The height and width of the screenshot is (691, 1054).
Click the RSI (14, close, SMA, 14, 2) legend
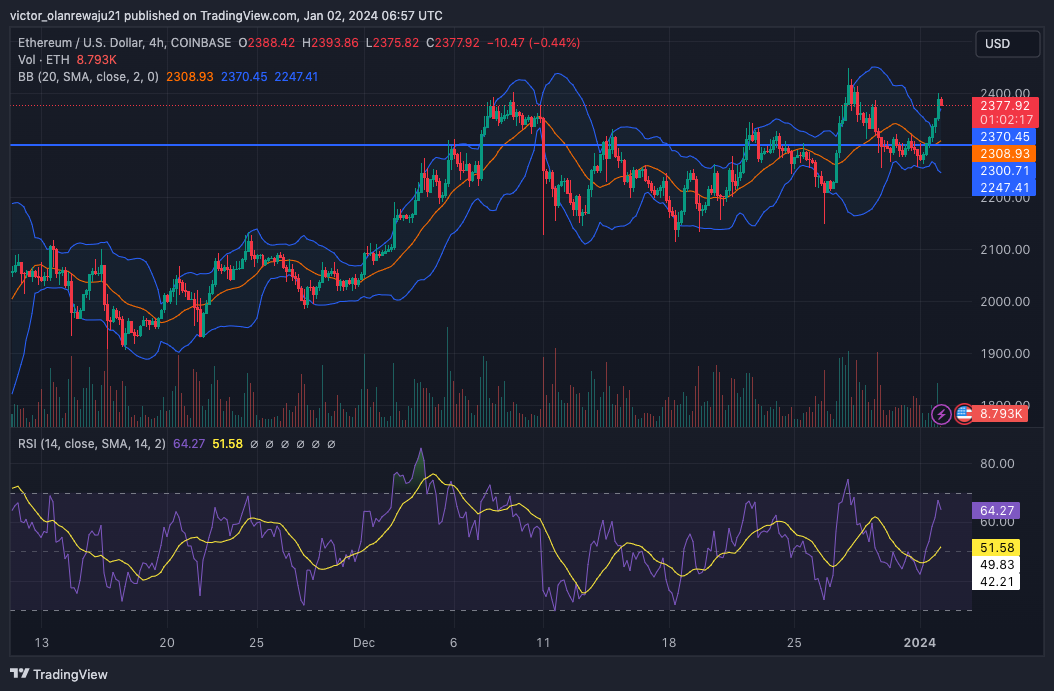(x=91, y=444)
